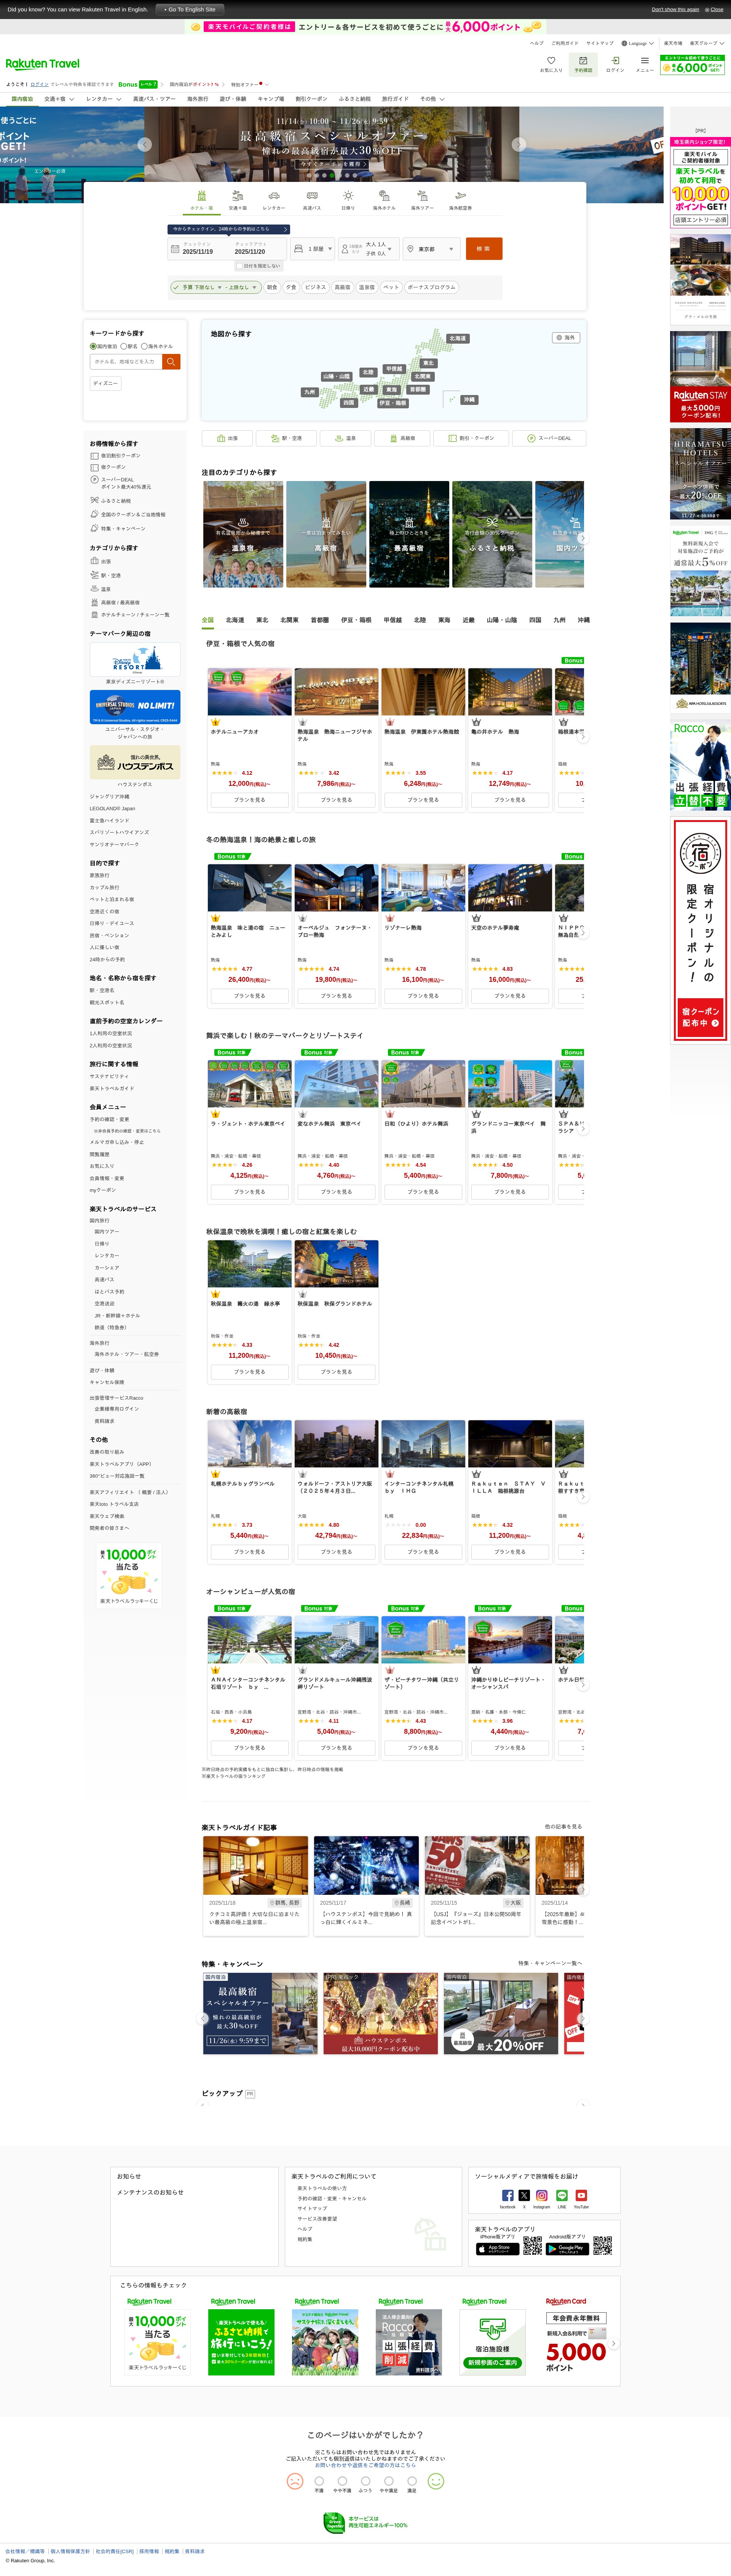The image size is (731, 2576).
Task: Select the やや不満 feedback radio button
Action: [x=342, y=2481]
